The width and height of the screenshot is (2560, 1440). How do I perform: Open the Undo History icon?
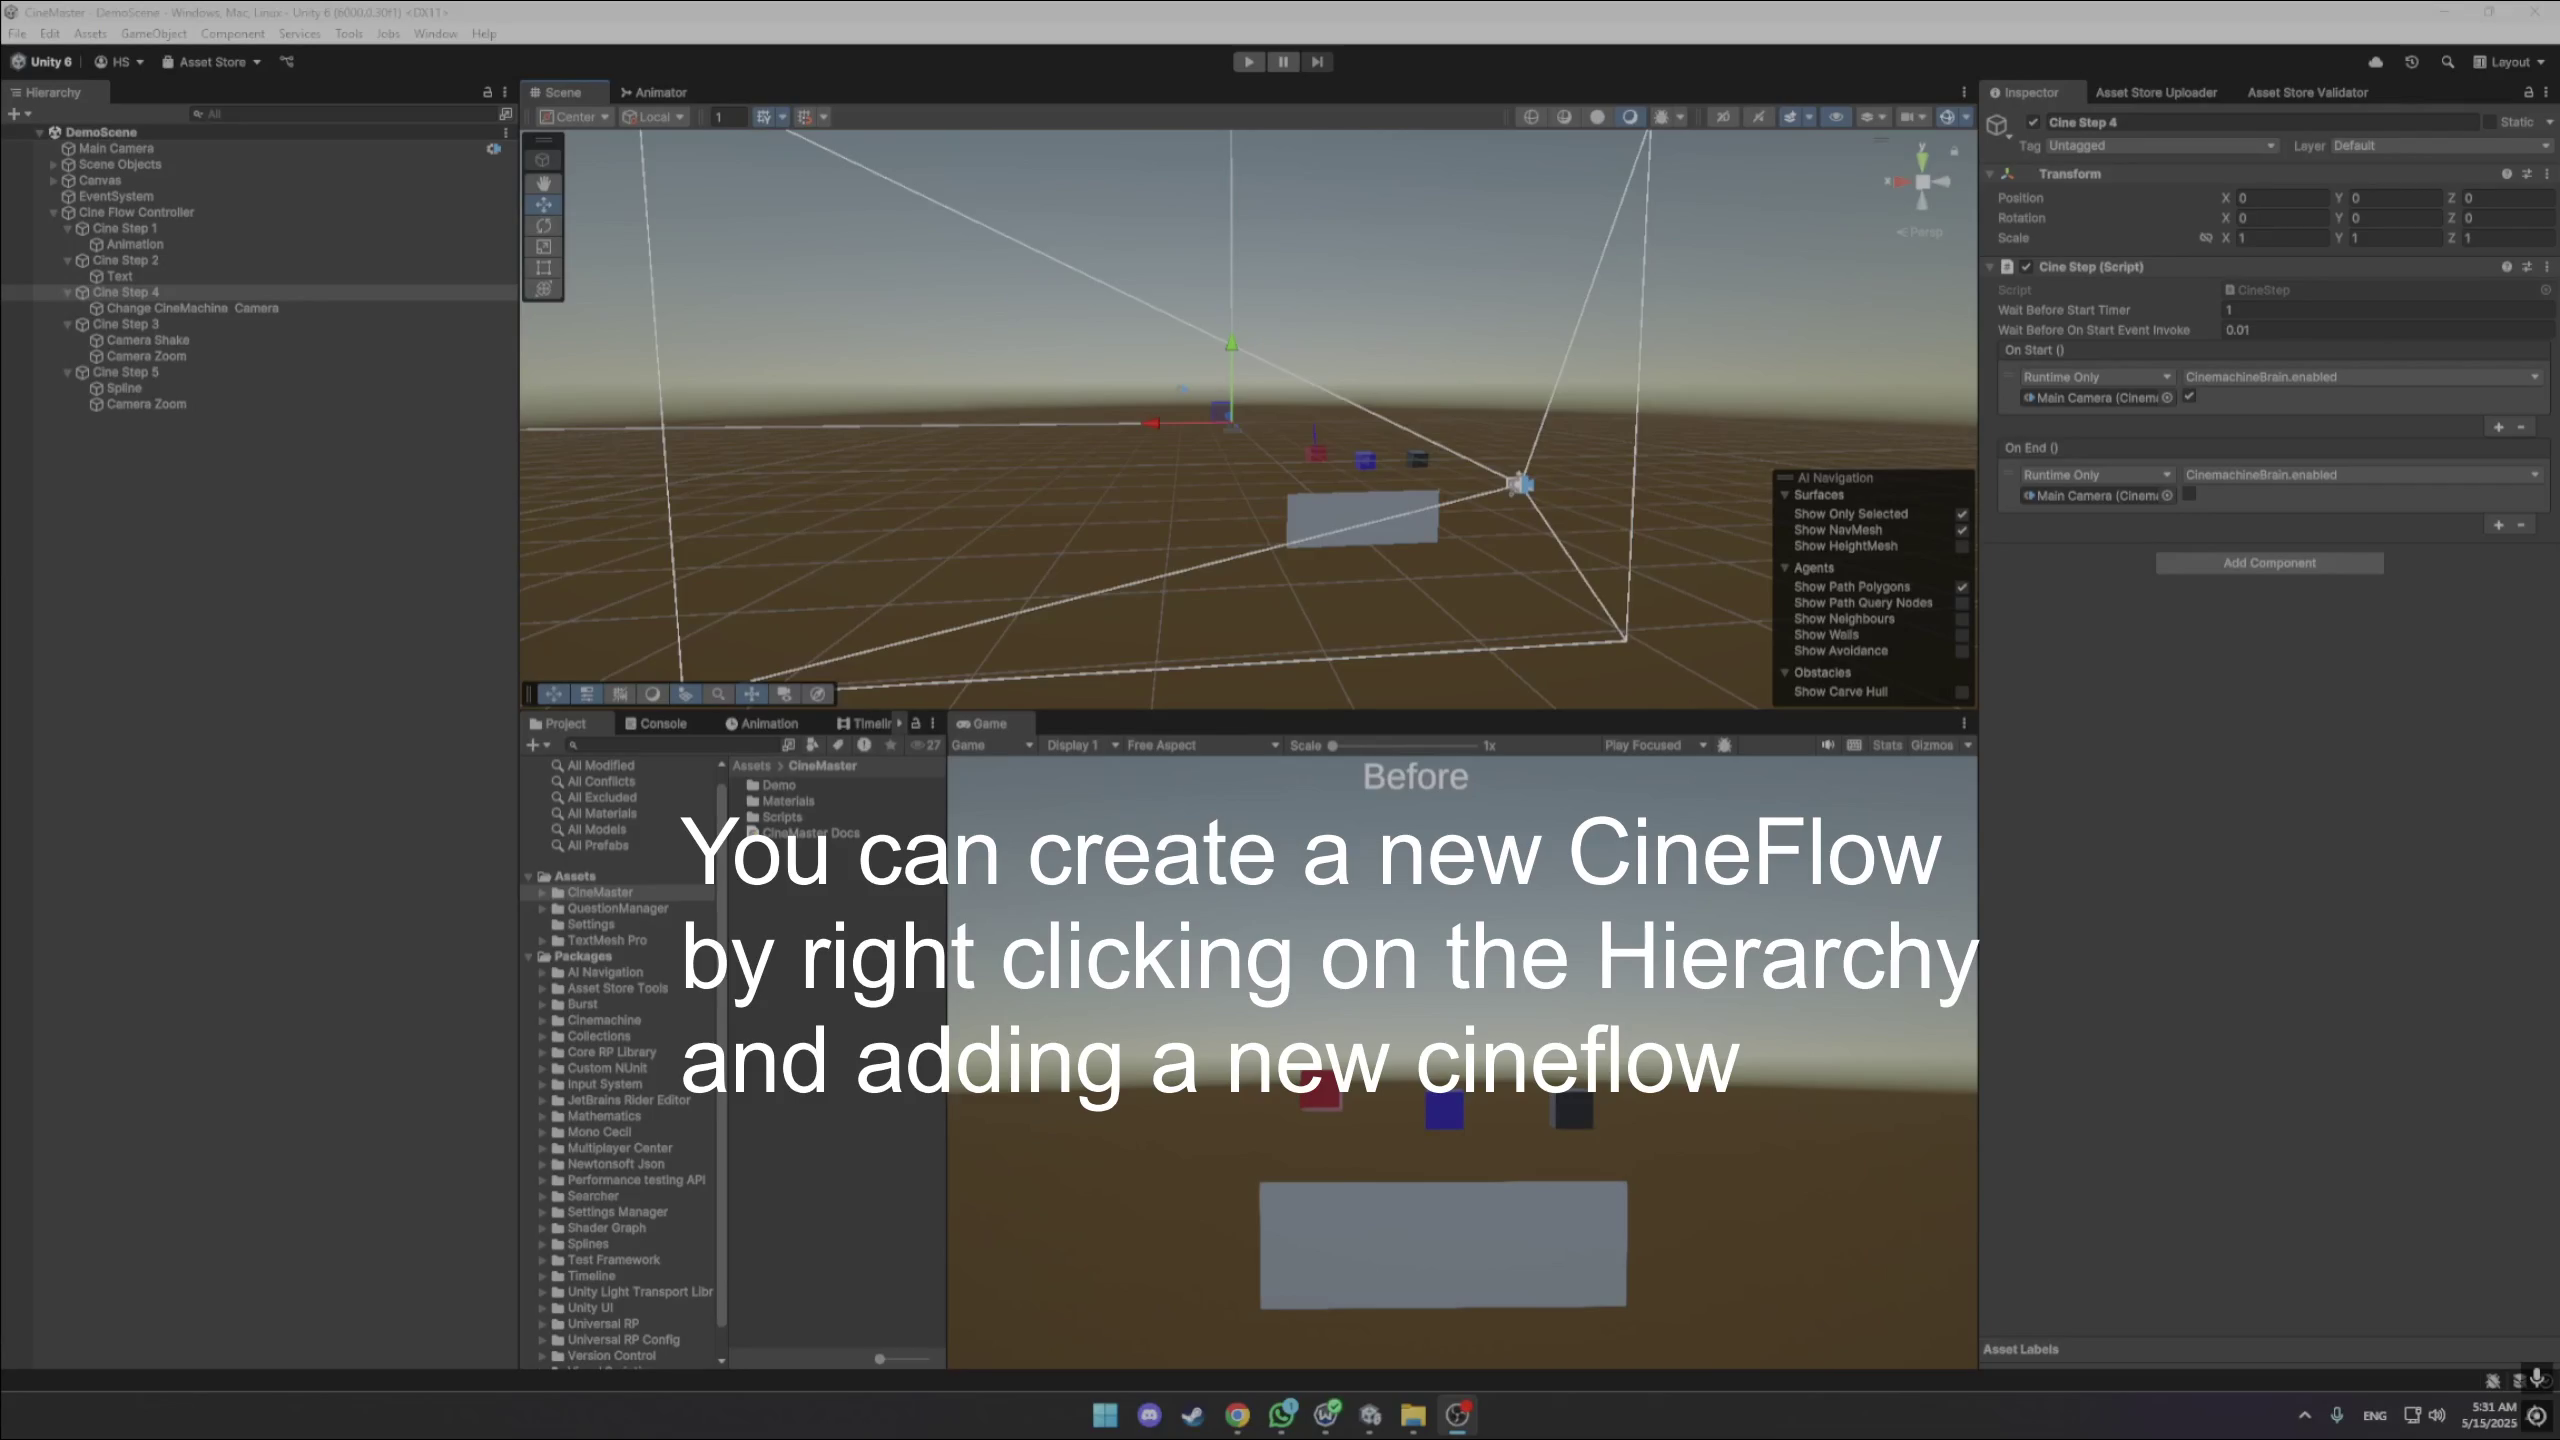coord(2411,62)
